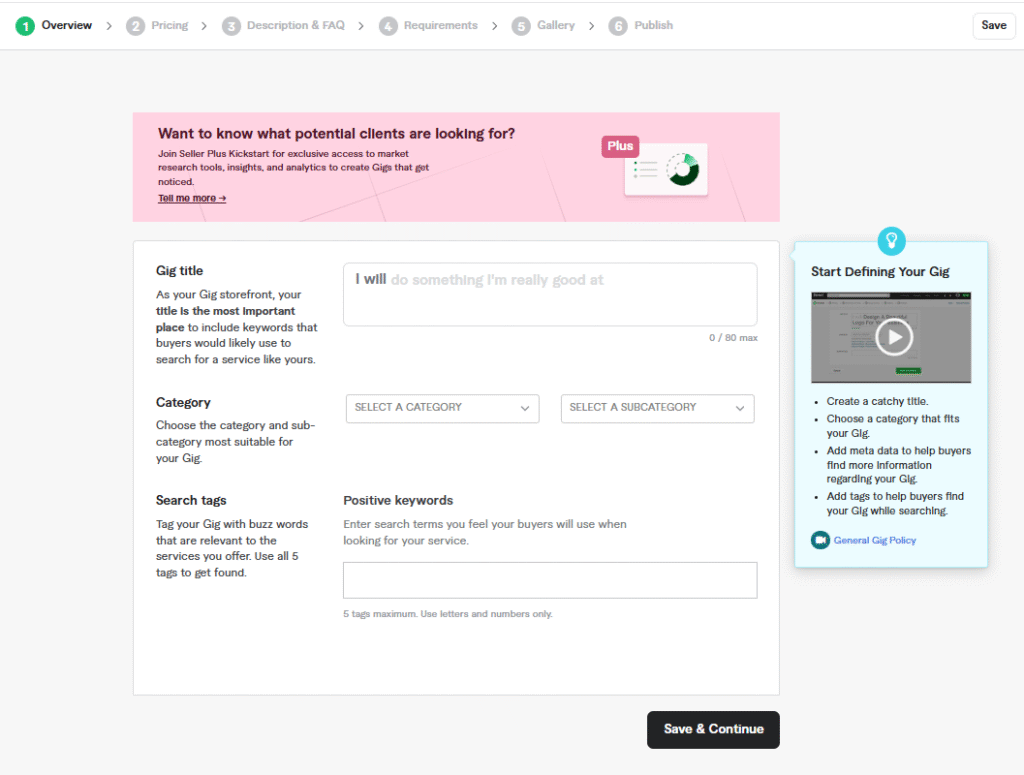Click the step 1 Overview number circle
The height and width of the screenshot is (775, 1024).
[x=25, y=26]
